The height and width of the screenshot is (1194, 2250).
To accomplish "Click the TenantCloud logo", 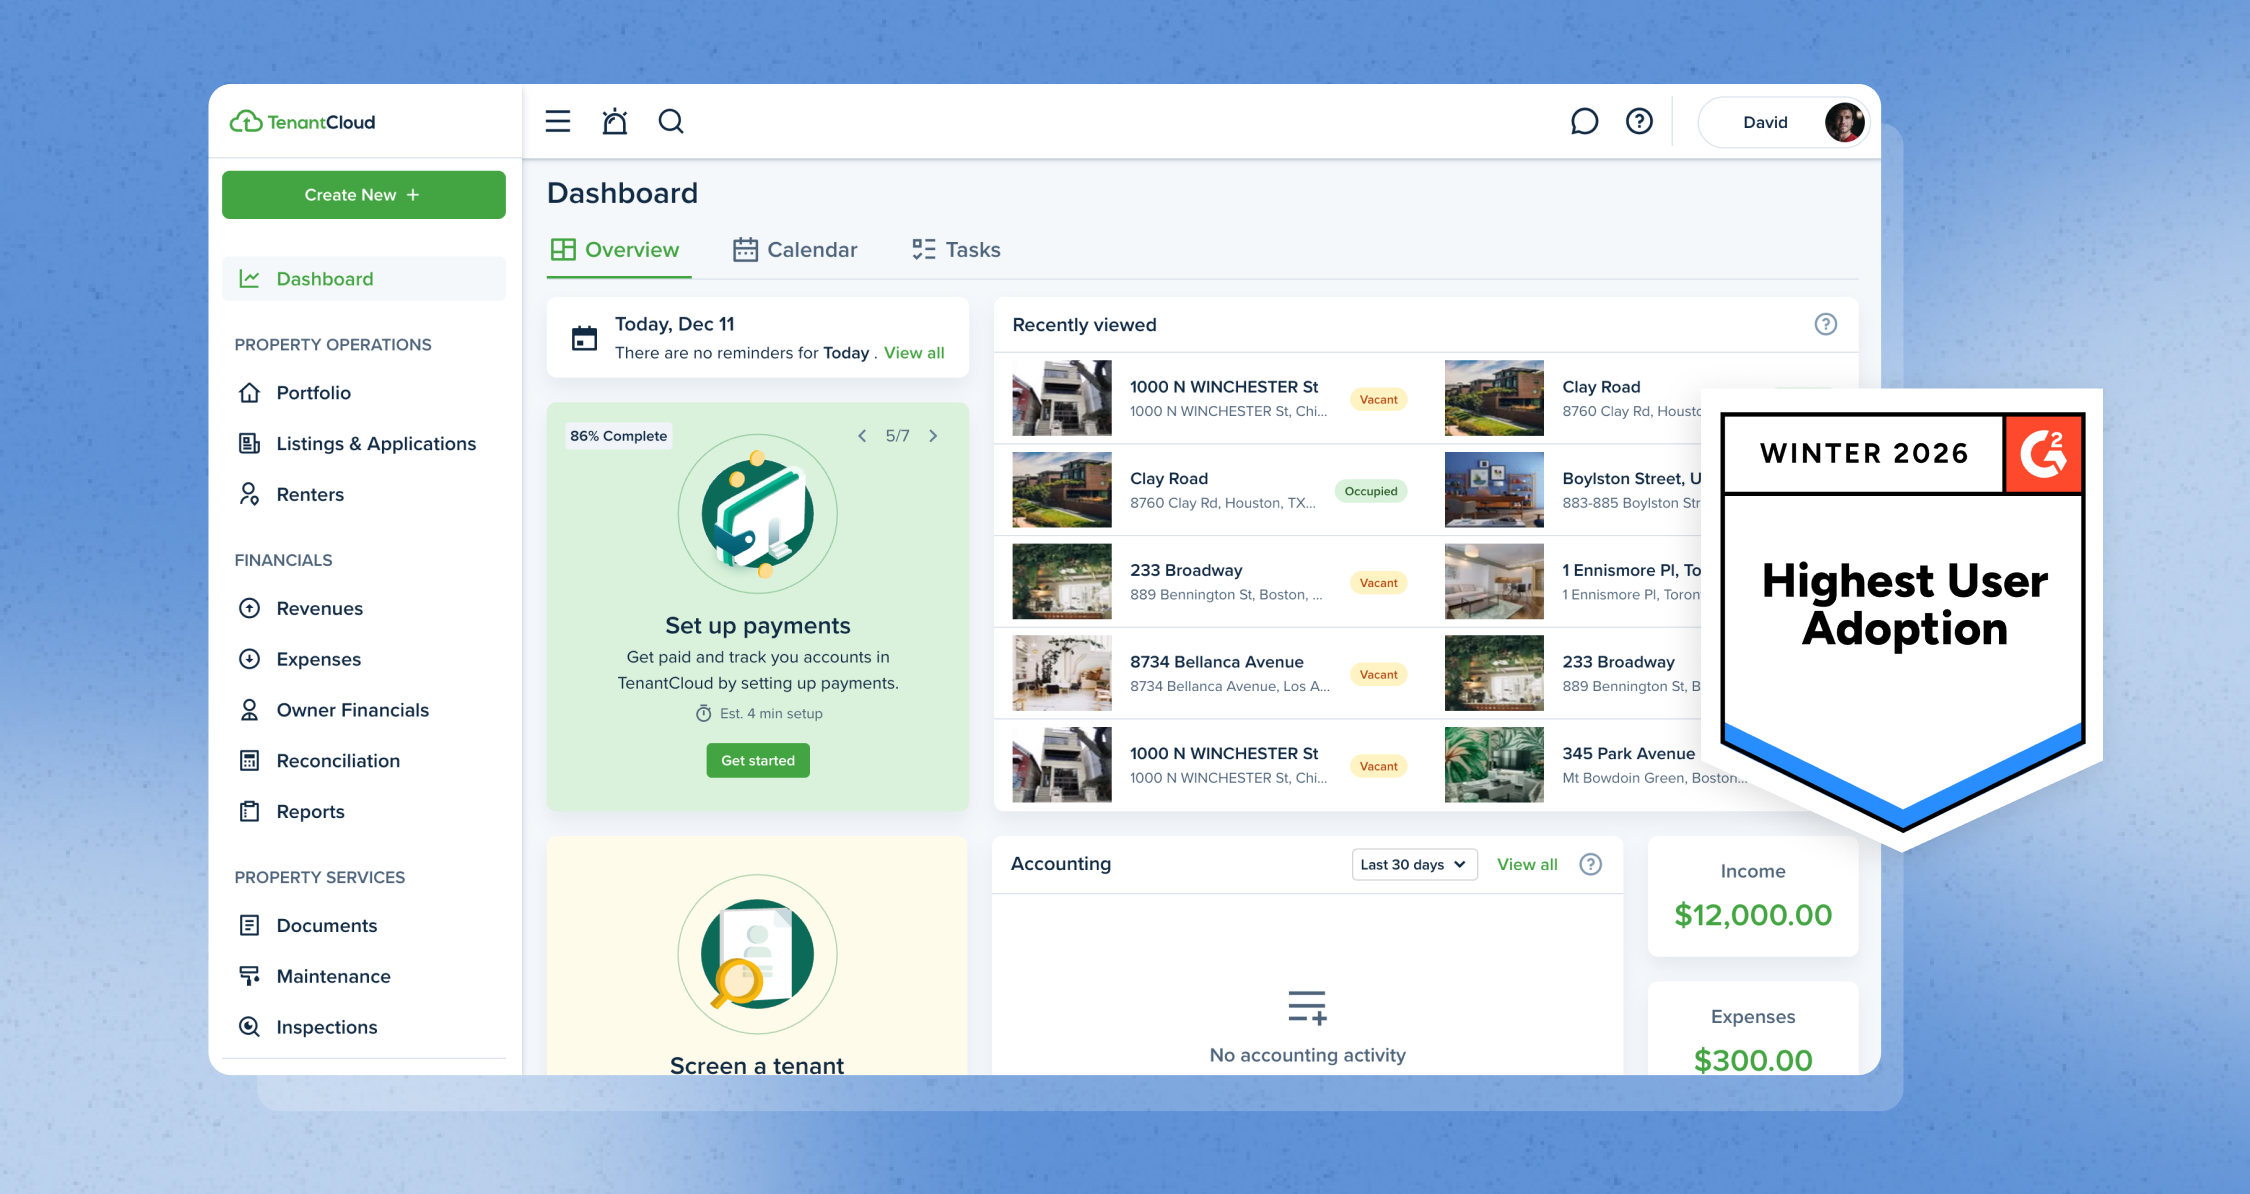I will point(303,122).
